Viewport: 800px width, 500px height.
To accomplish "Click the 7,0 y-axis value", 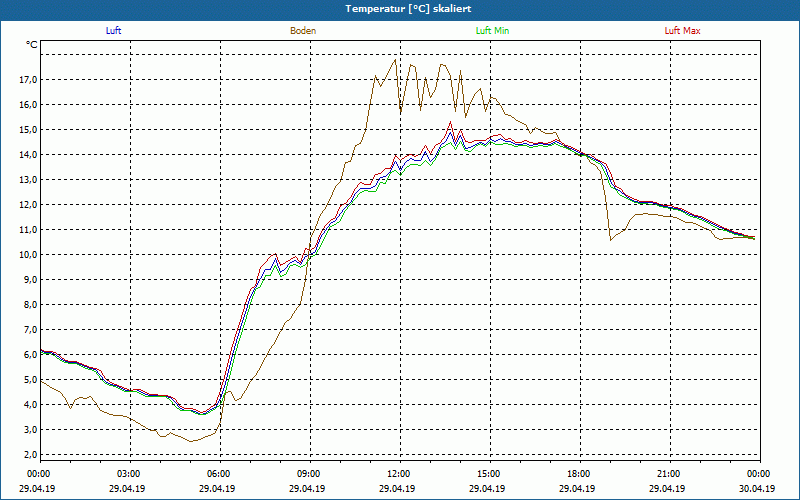I will click(x=31, y=330).
